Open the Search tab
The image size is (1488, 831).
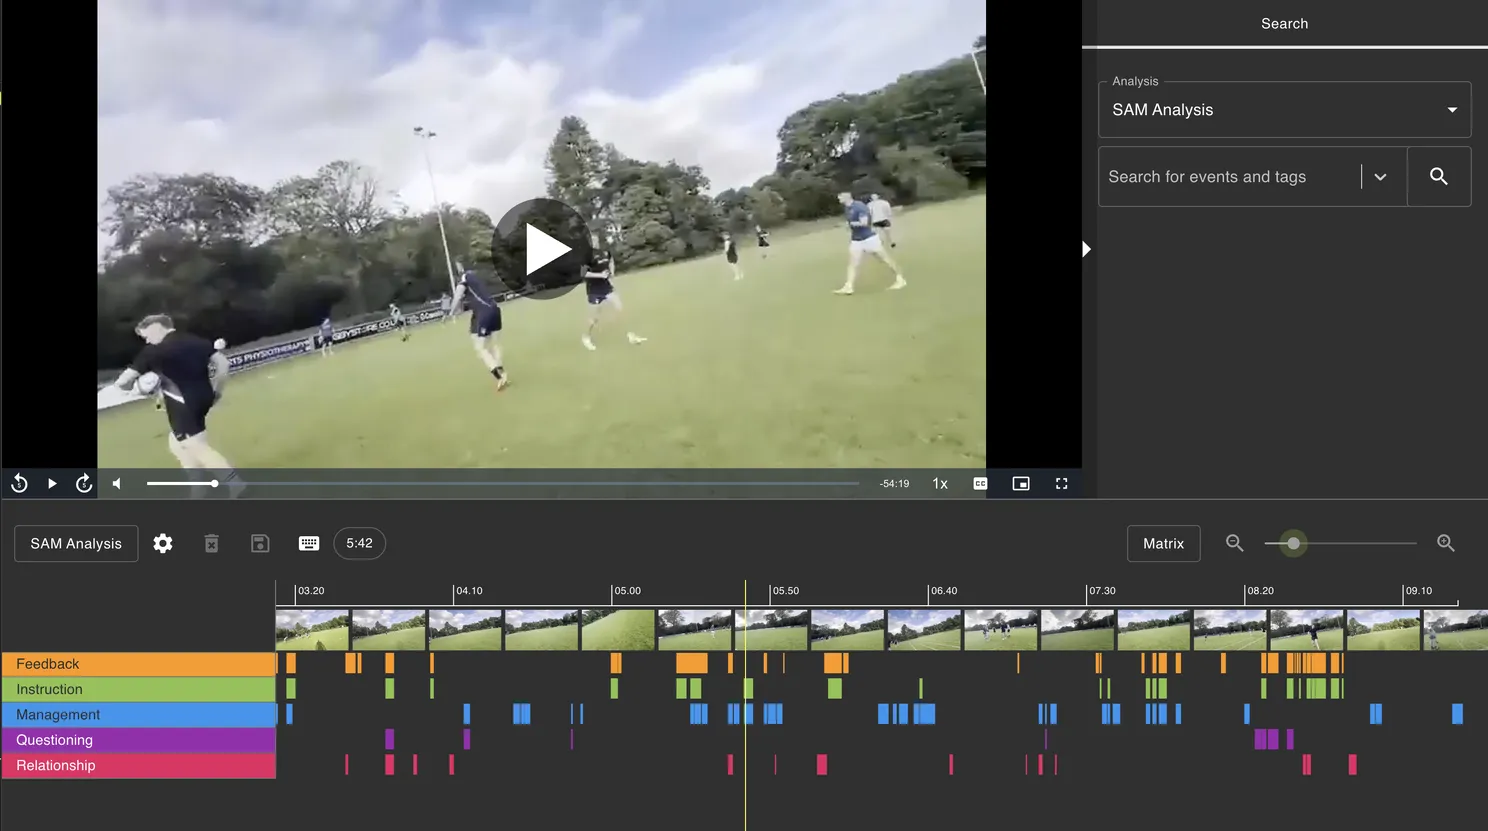1285,23
